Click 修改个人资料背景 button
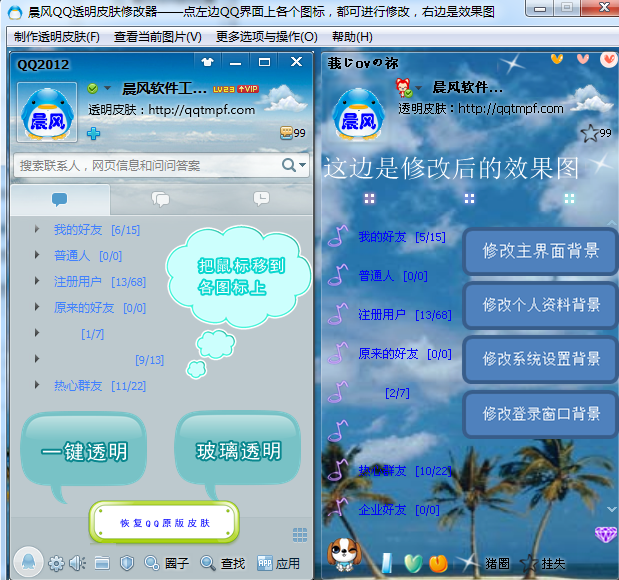The width and height of the screenshot is (619, 580). point(540,305)
